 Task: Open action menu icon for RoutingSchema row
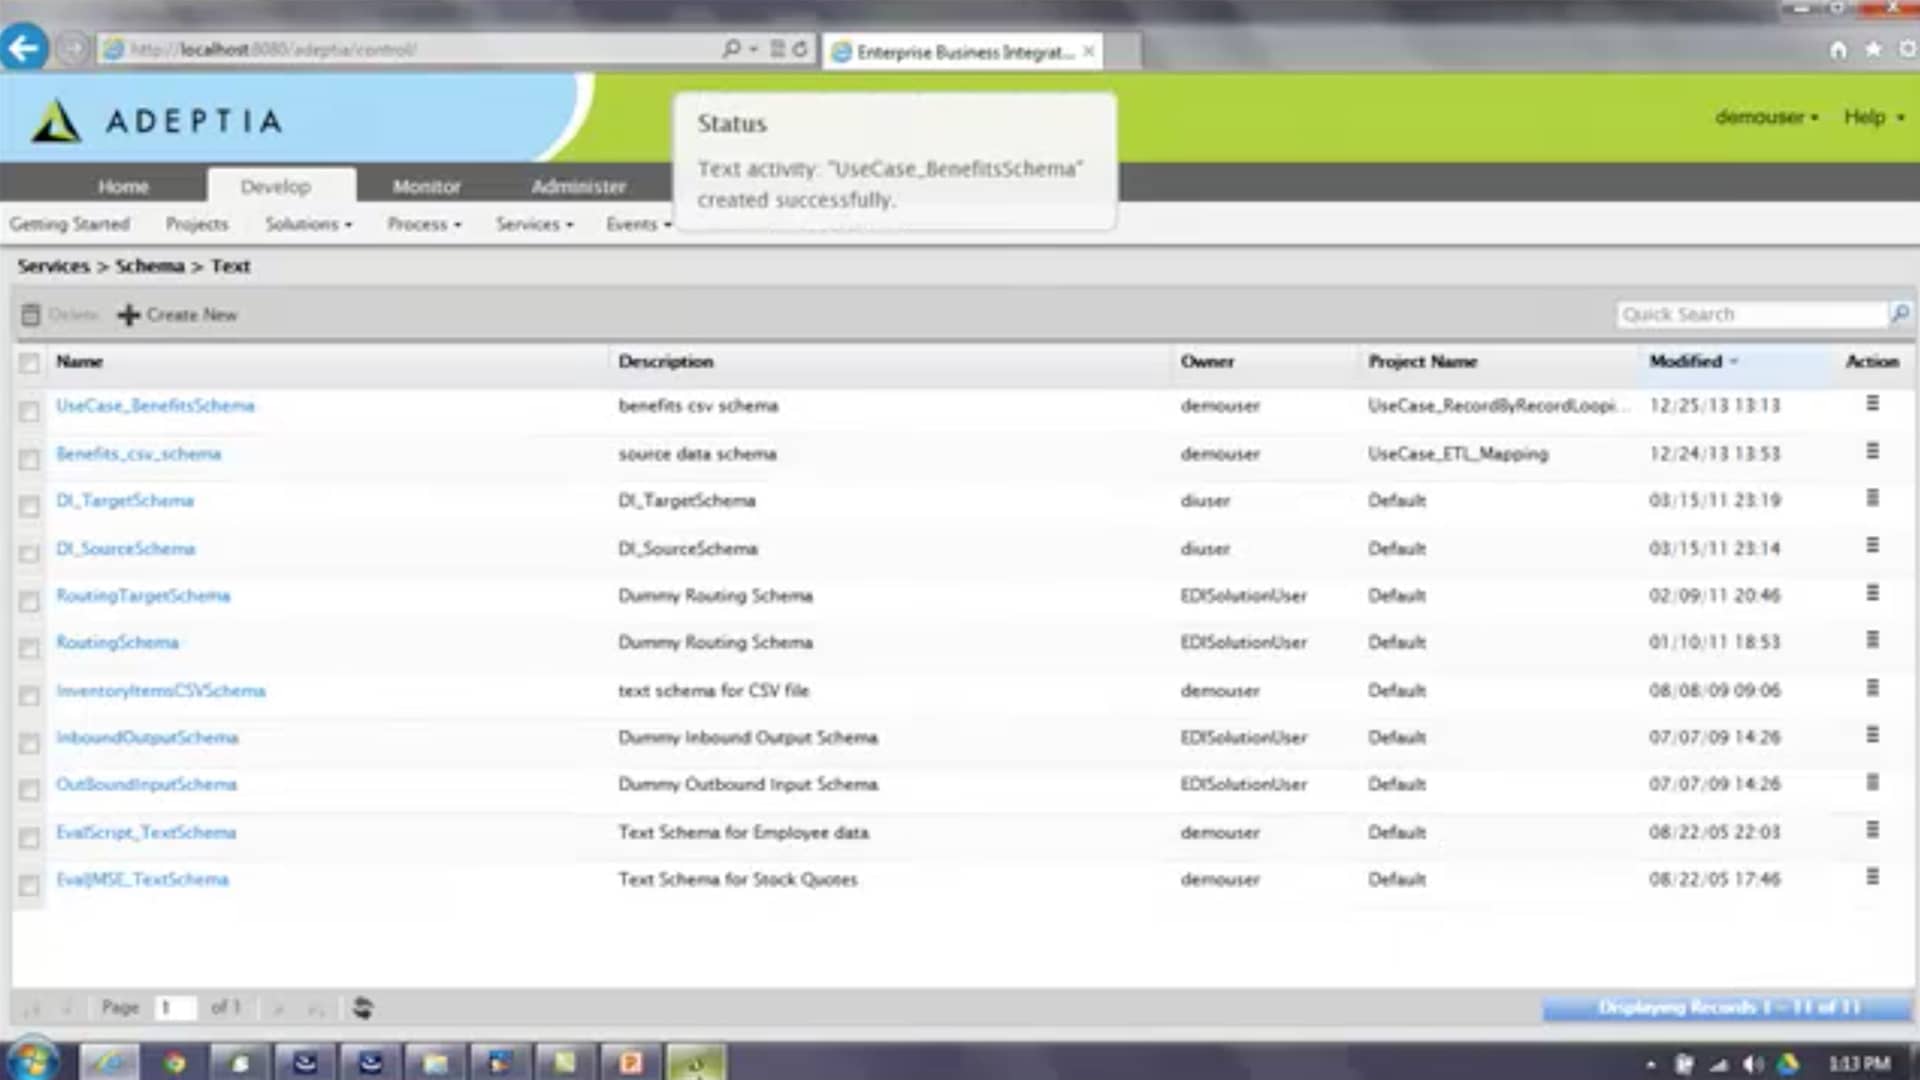point(1872,640)
